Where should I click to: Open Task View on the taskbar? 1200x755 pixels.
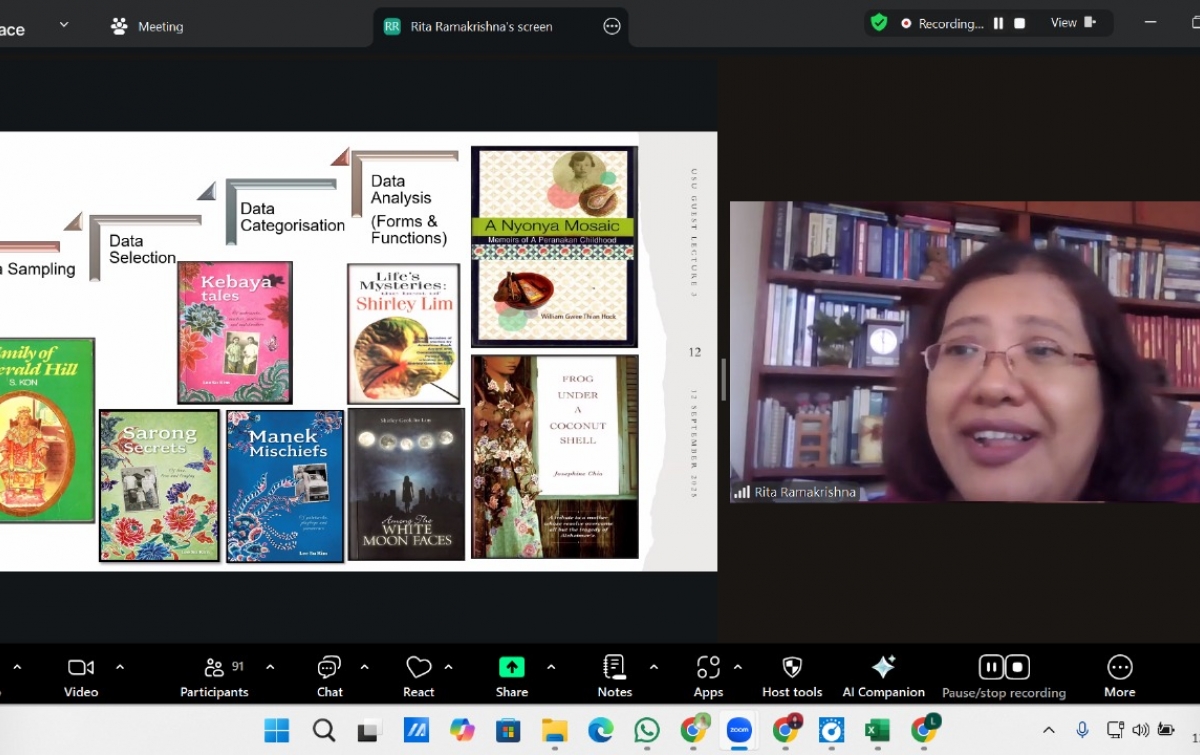coord(369,730)
